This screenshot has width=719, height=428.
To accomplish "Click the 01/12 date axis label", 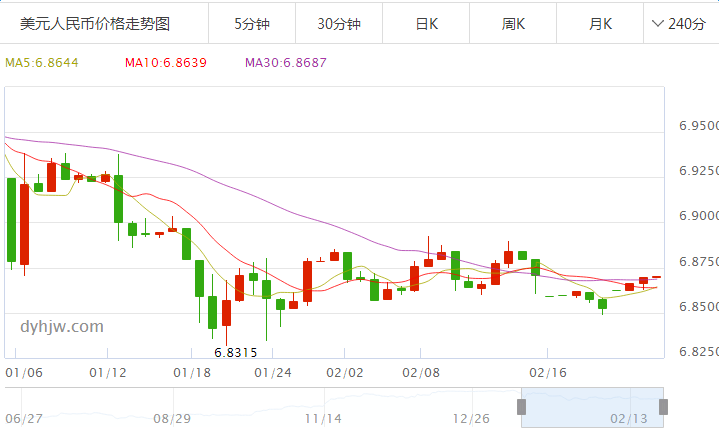I will (108, 372).
